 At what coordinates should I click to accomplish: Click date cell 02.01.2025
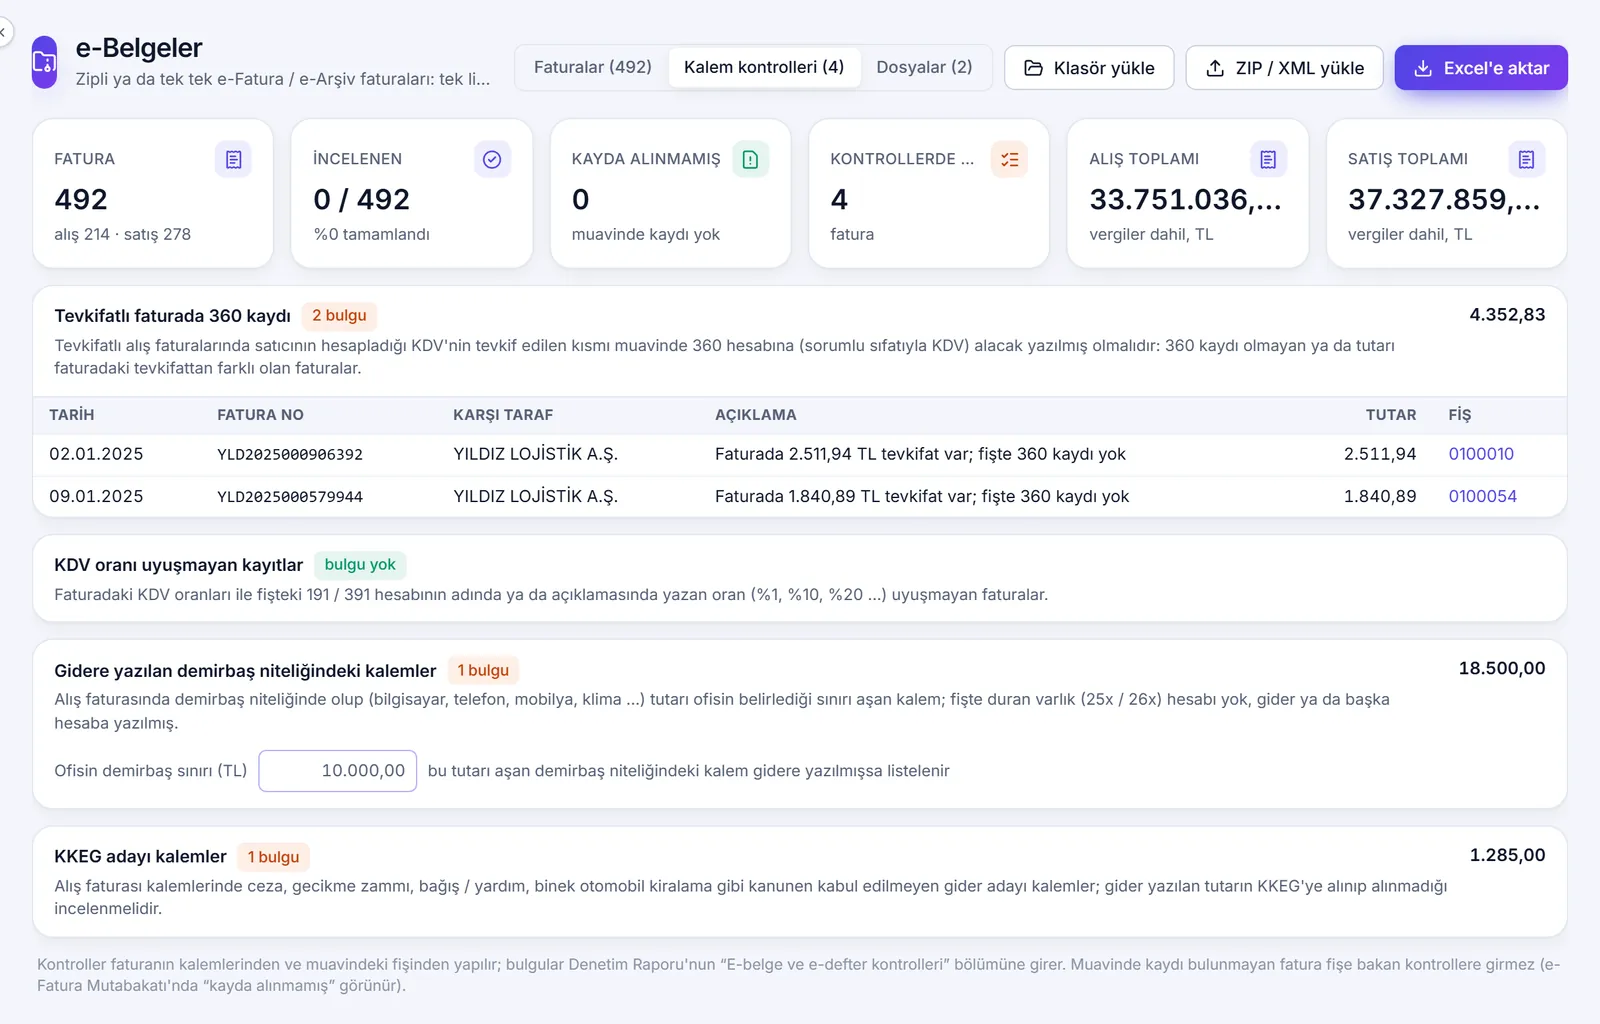click(96, 454)
